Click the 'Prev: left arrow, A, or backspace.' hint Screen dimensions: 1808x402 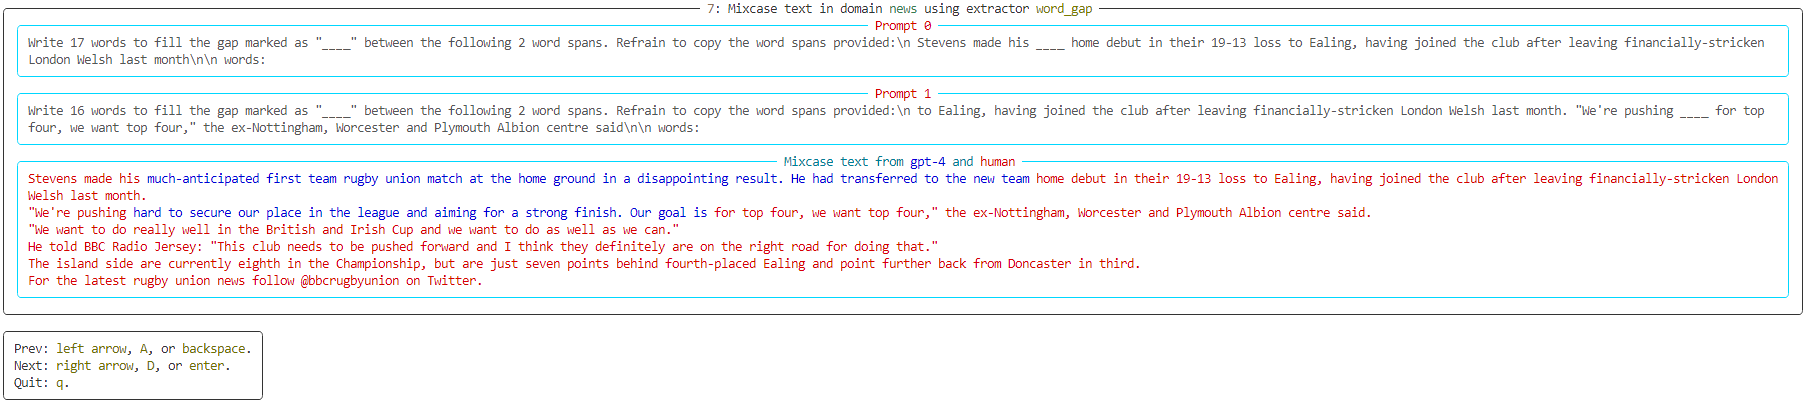coord(133,348)
